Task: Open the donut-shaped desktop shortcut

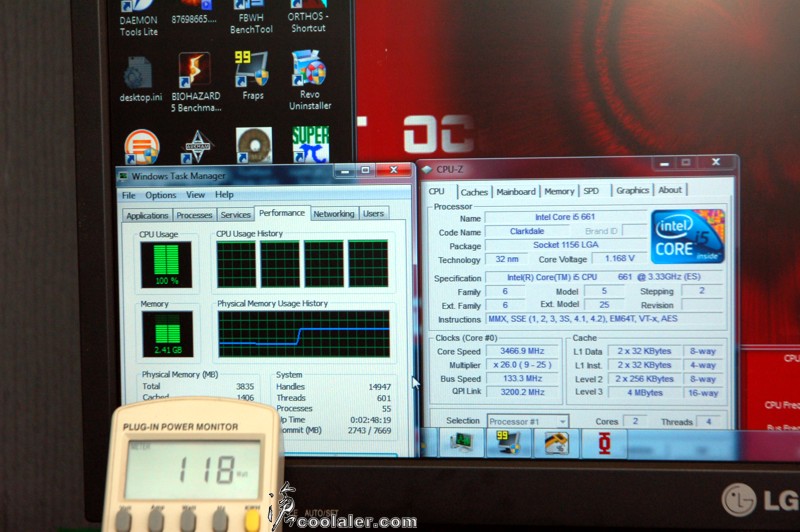Action: tap(254, 145)
